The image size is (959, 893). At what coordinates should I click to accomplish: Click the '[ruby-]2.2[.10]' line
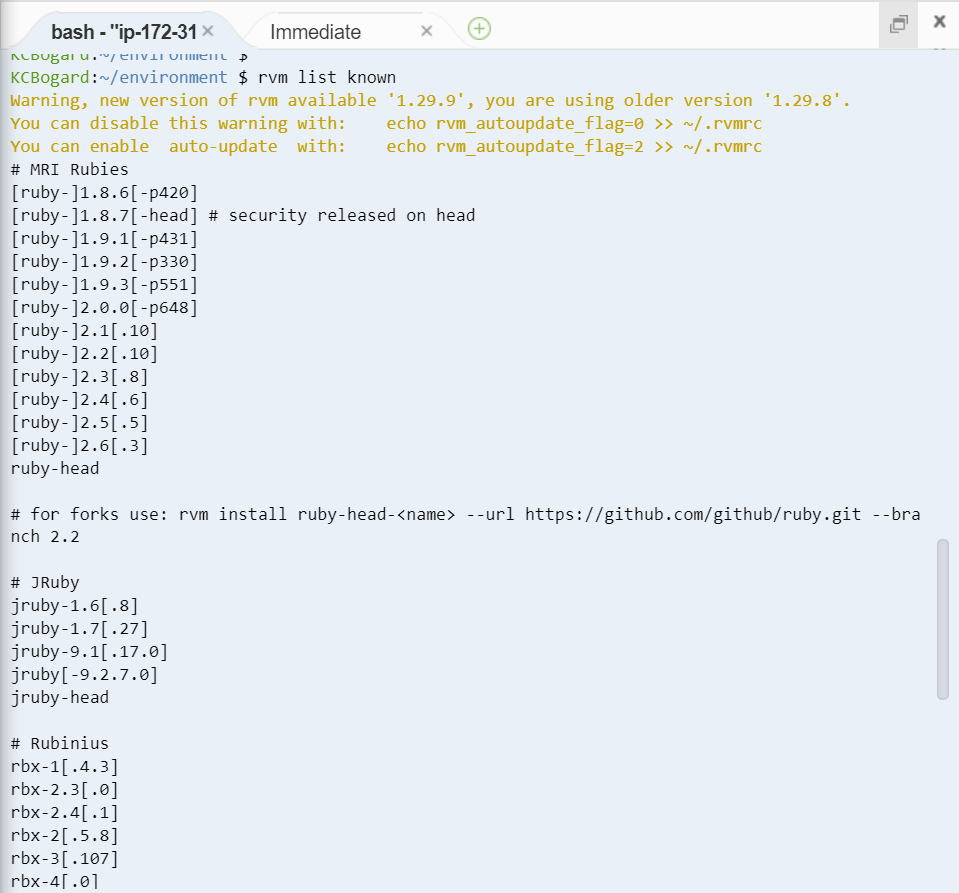(84, 354)
